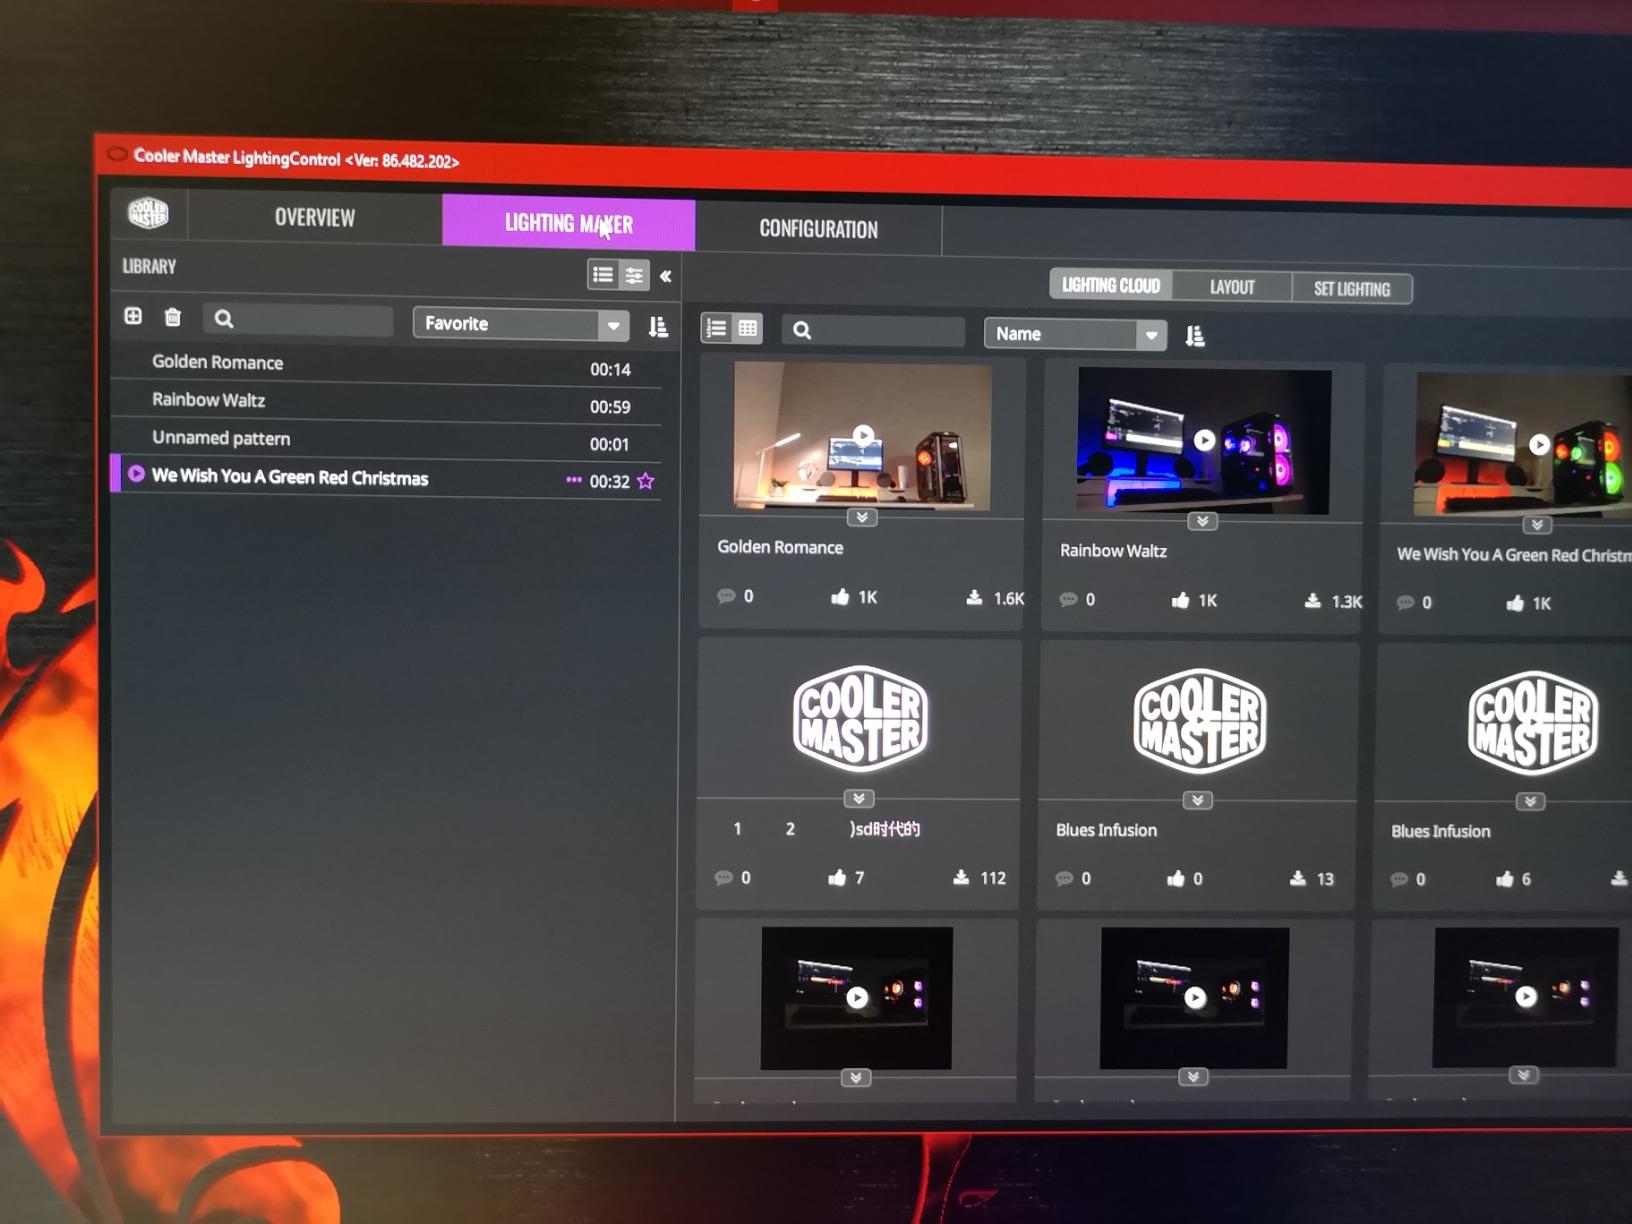This screenshot has height=1224, width=1632.
Task: Open the Rainbow Waltz cloud title
Action: click(1113, 551)
